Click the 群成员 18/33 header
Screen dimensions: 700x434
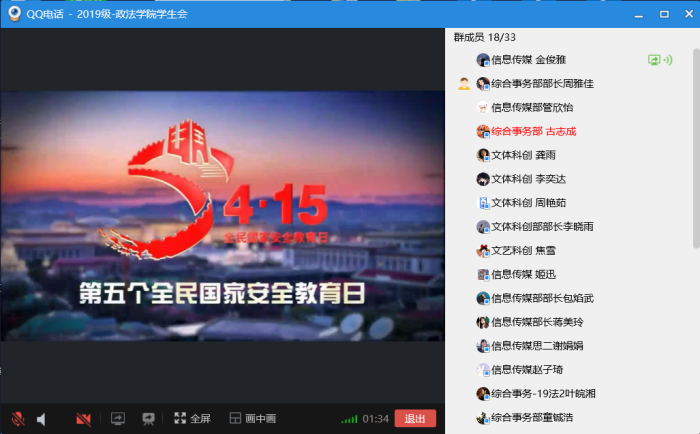coord(484,37)
